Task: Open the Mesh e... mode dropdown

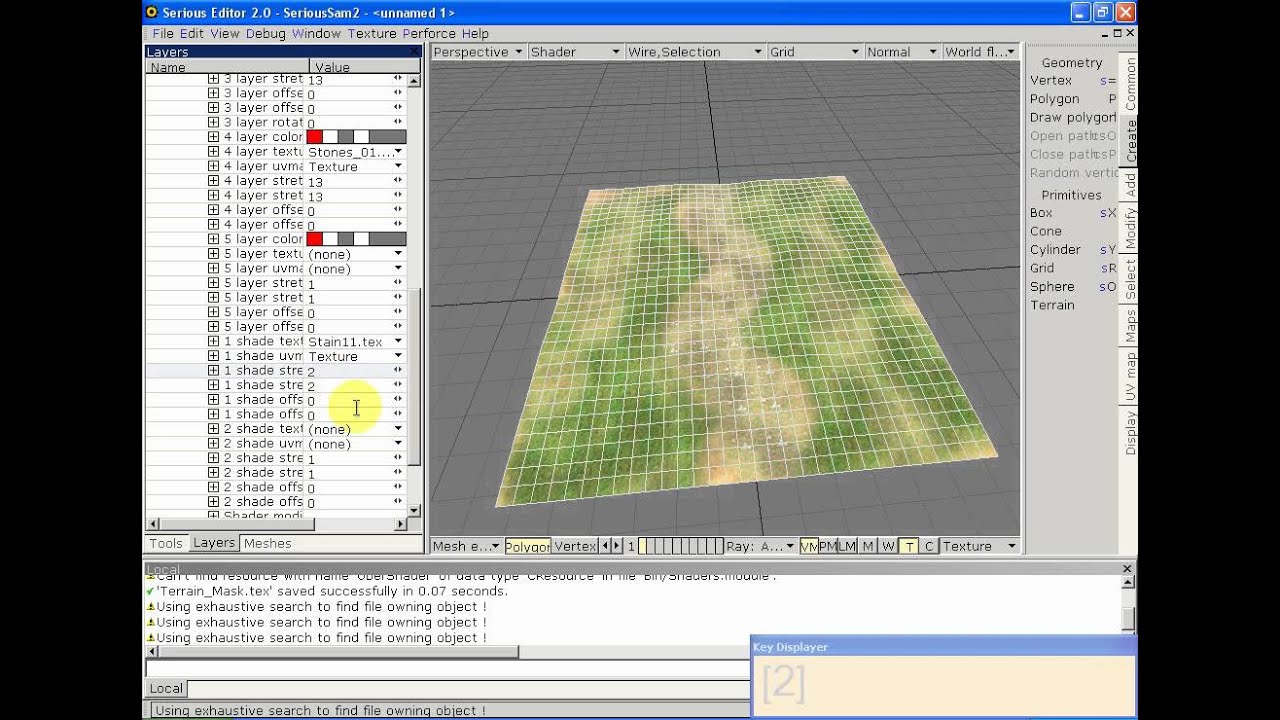Action: point(466,546)
